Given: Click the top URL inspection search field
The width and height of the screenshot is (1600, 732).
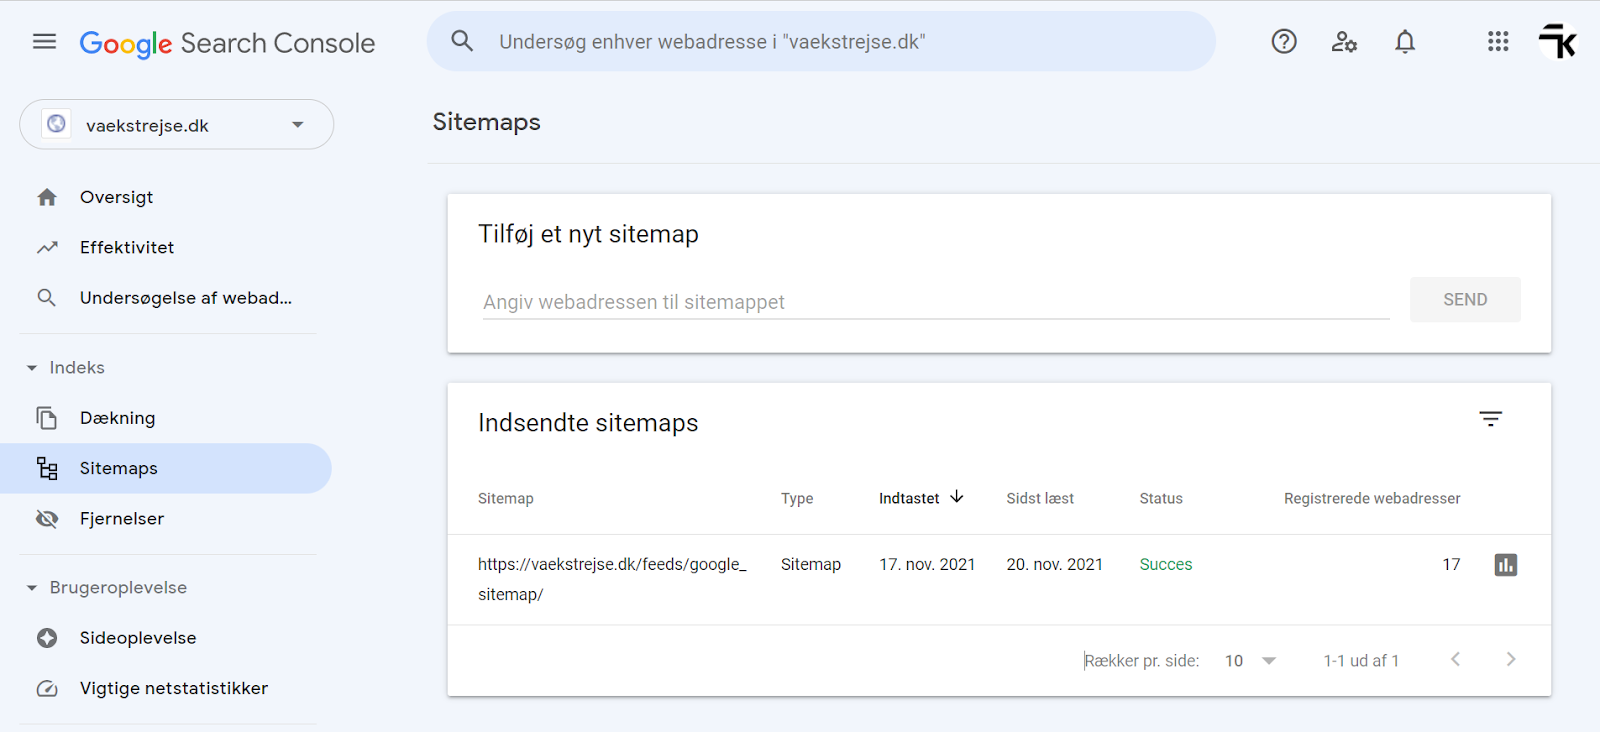Looking at the screenshot, I should (820, 41).
